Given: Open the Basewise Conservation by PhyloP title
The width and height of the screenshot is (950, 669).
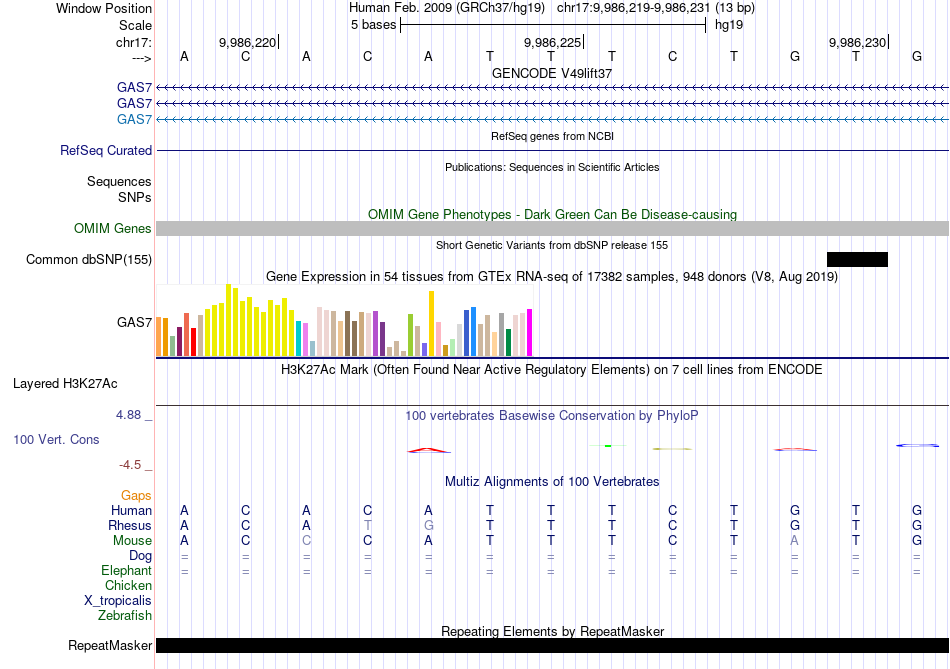Looking at the screenshot, I should [552, 415].
